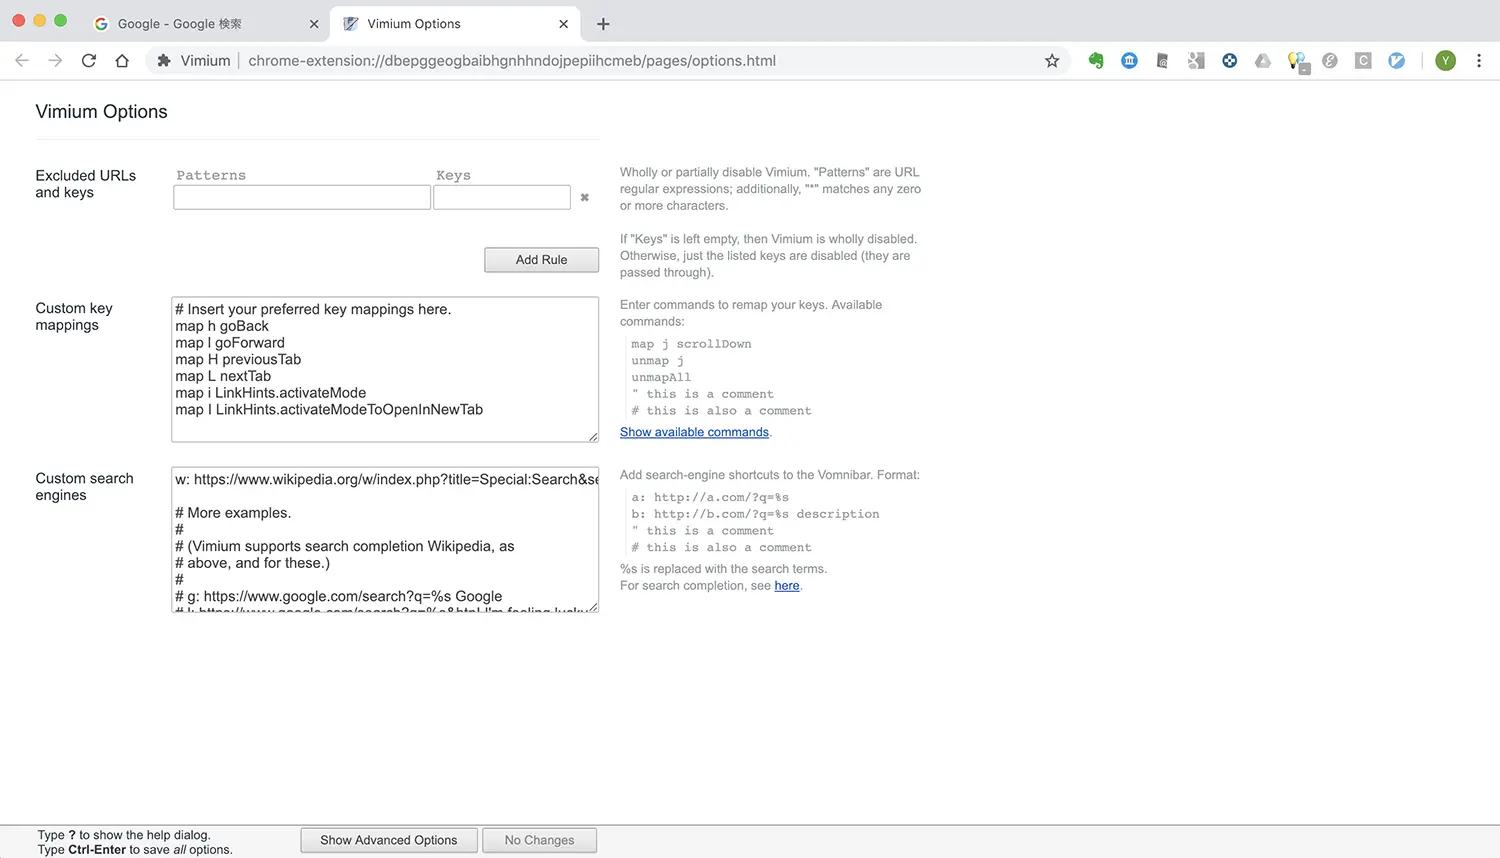Click the 'Custom search engines' label
Screen dimensions: 1500x858
pos(85,487)
